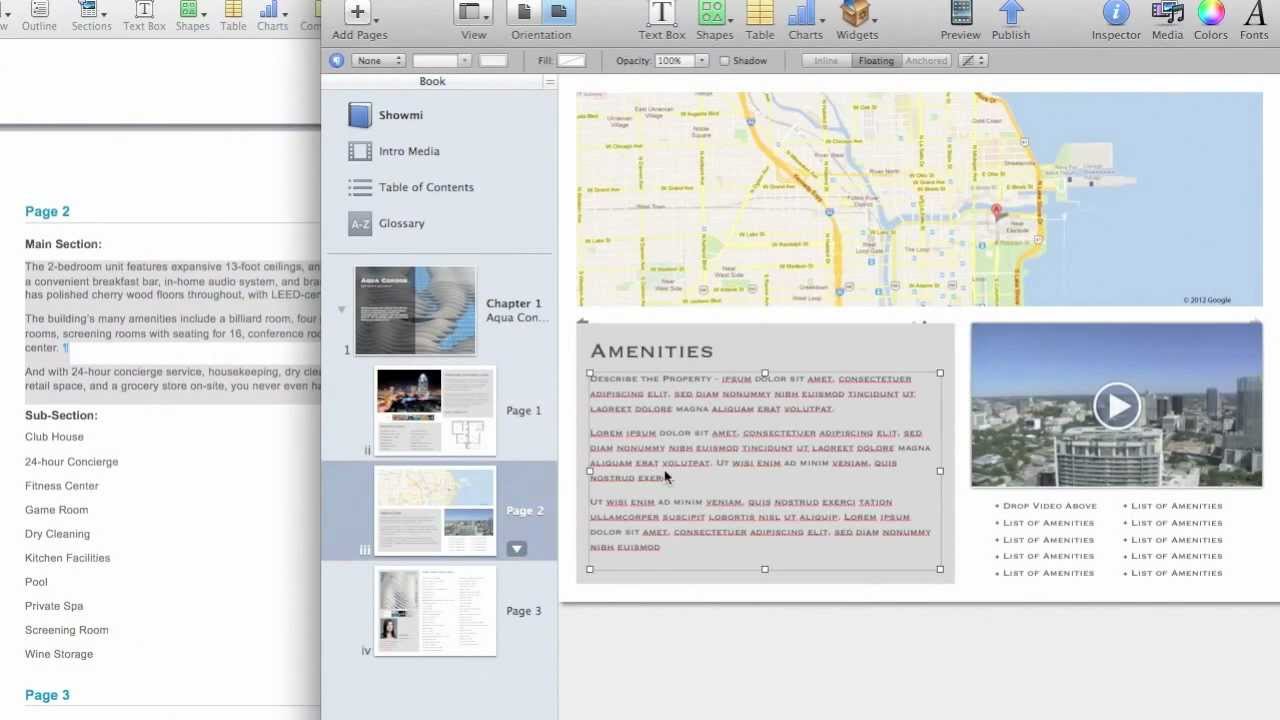Open the text wrap dropdown
This screenshot has height=720, width=1280.
coord(973,61)
